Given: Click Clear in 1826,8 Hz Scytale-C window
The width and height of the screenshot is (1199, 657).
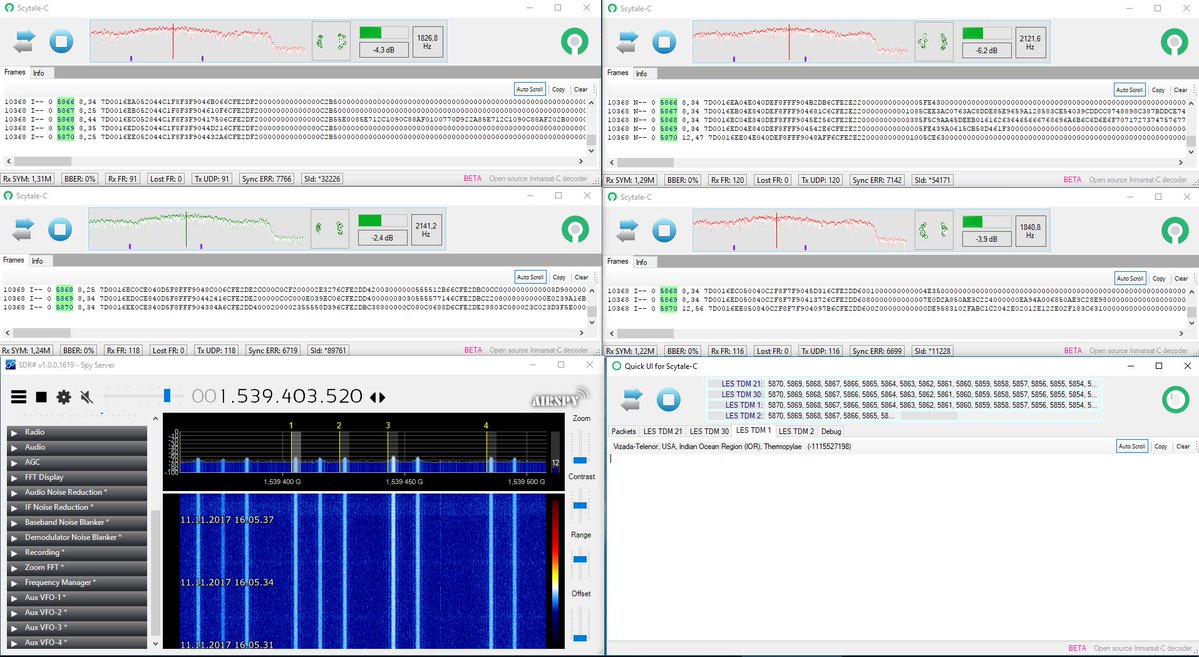Looking at the screenshot, I should 581,89.
